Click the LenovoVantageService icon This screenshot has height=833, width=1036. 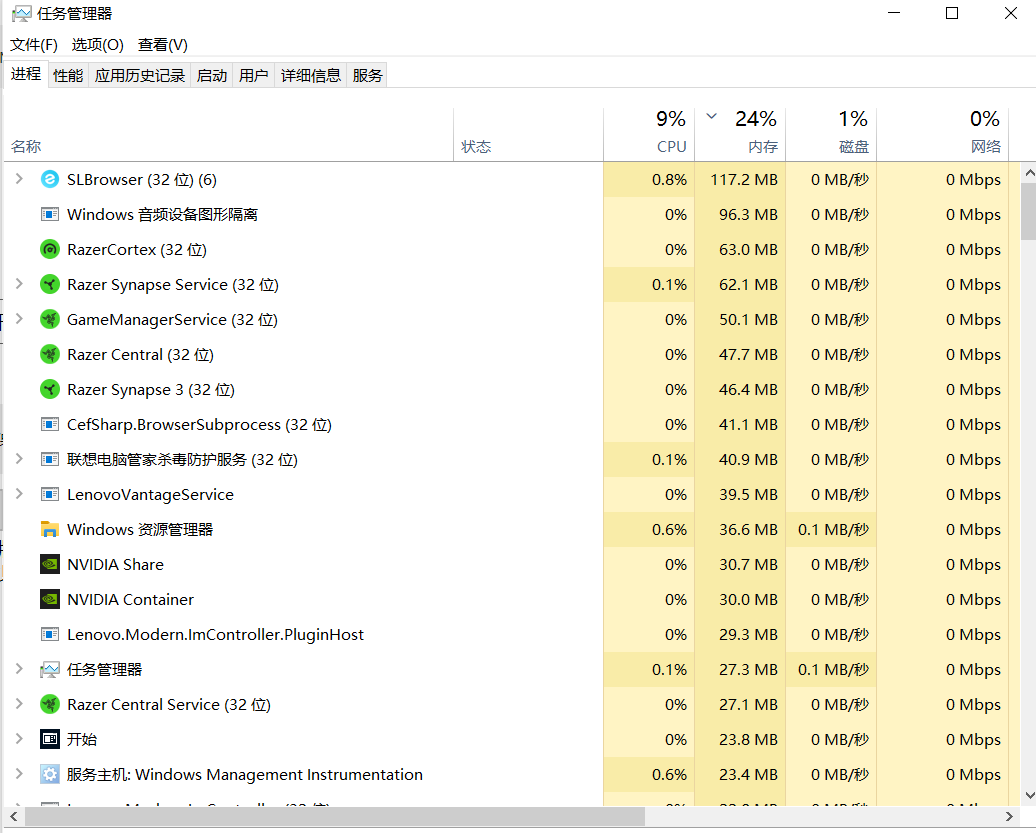[x=50, y=494]
